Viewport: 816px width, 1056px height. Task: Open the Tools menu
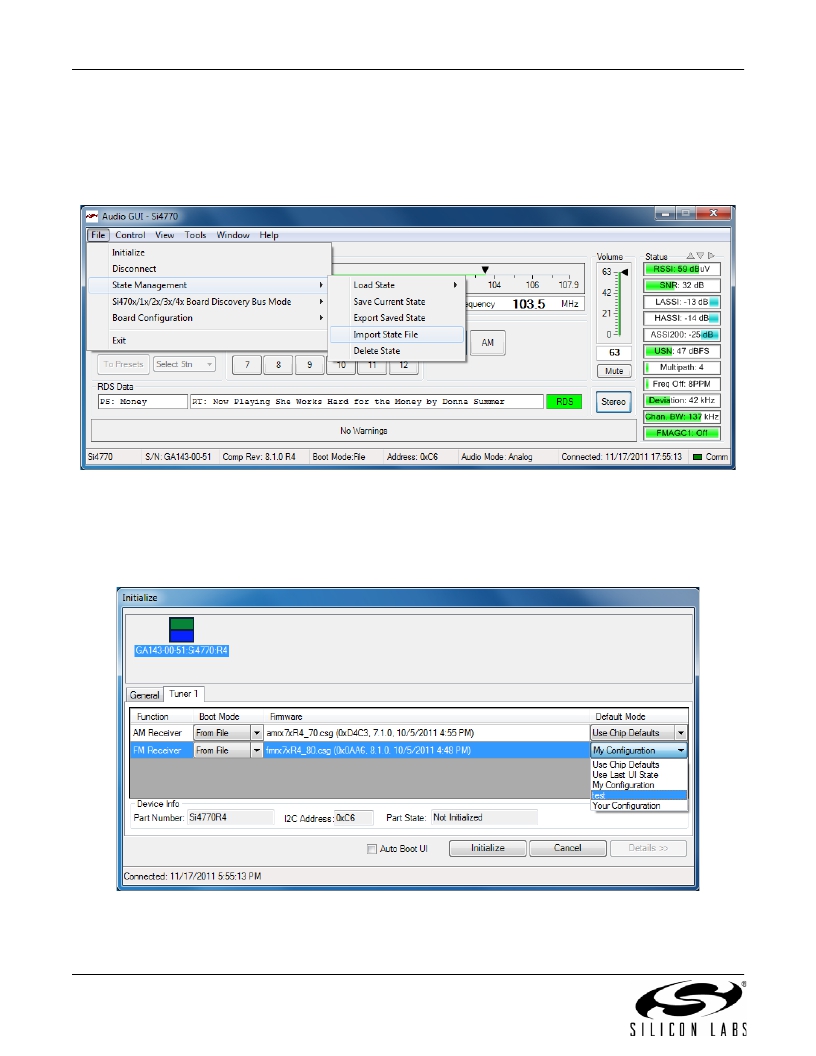click(x=195, y=235)
